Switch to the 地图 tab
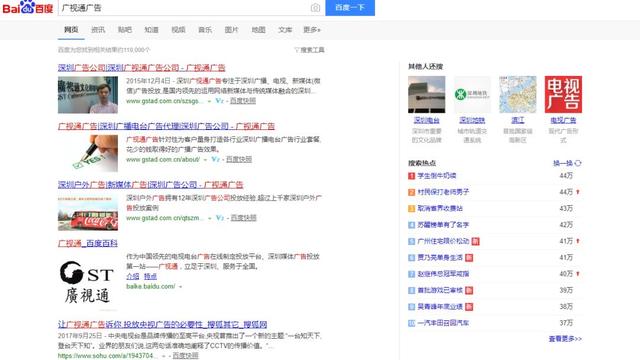 click(258, 30)
